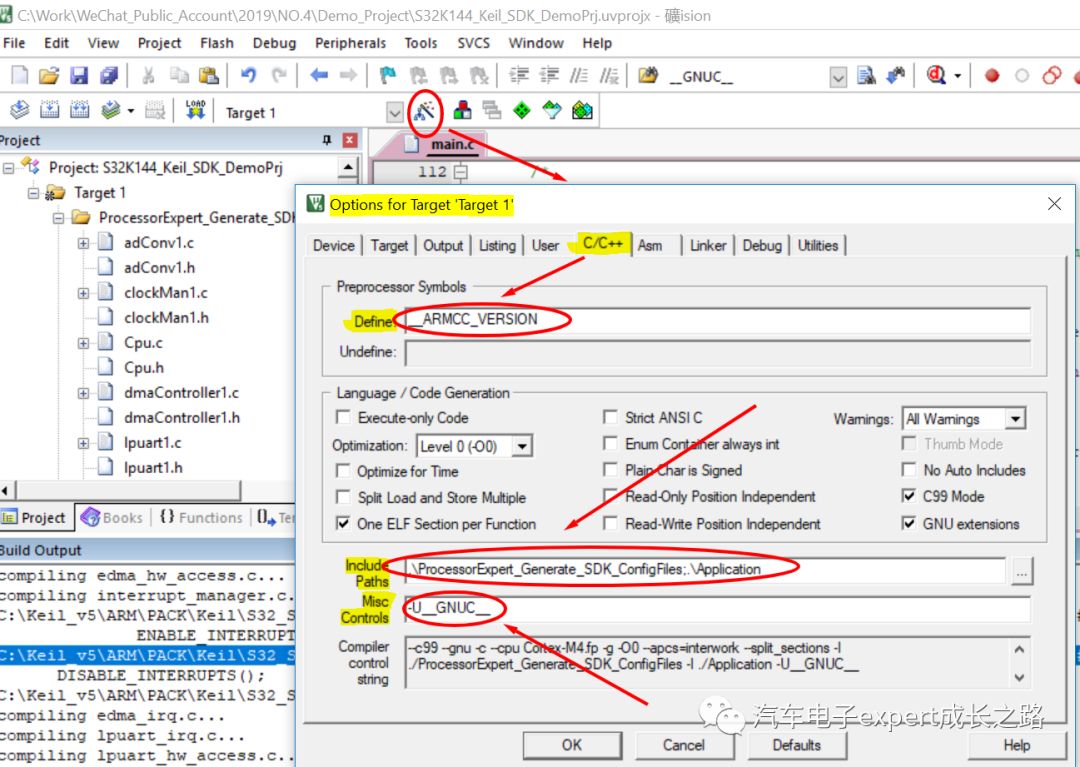This screenshot has width=1080, height=767.
Task: Save the current file using the floppy icon
Action: pyautogui.click(x=79, y=75)
